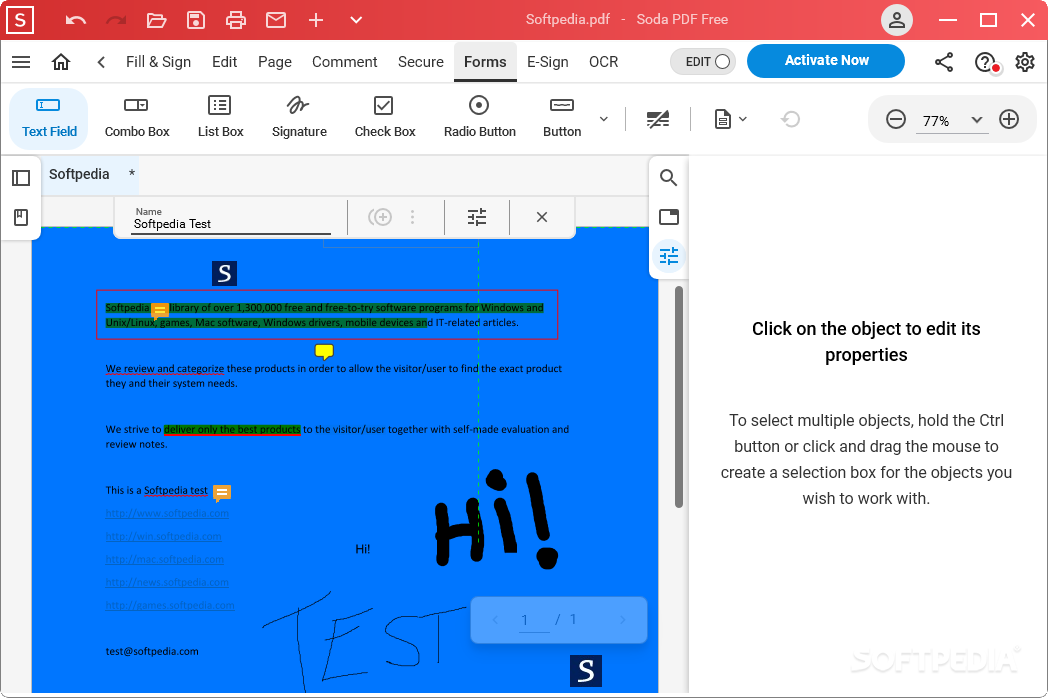Open the Secure tab
The image size is (1048, 698).
pos(421,62)
